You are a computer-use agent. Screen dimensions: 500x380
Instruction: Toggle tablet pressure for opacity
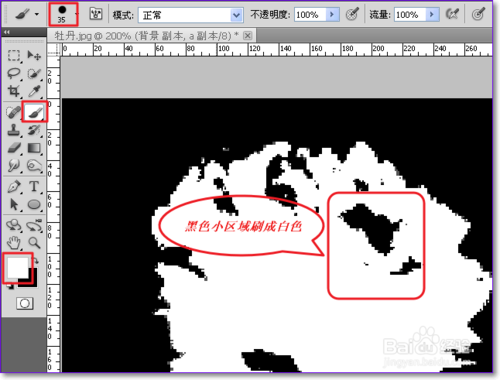point(352,14)
